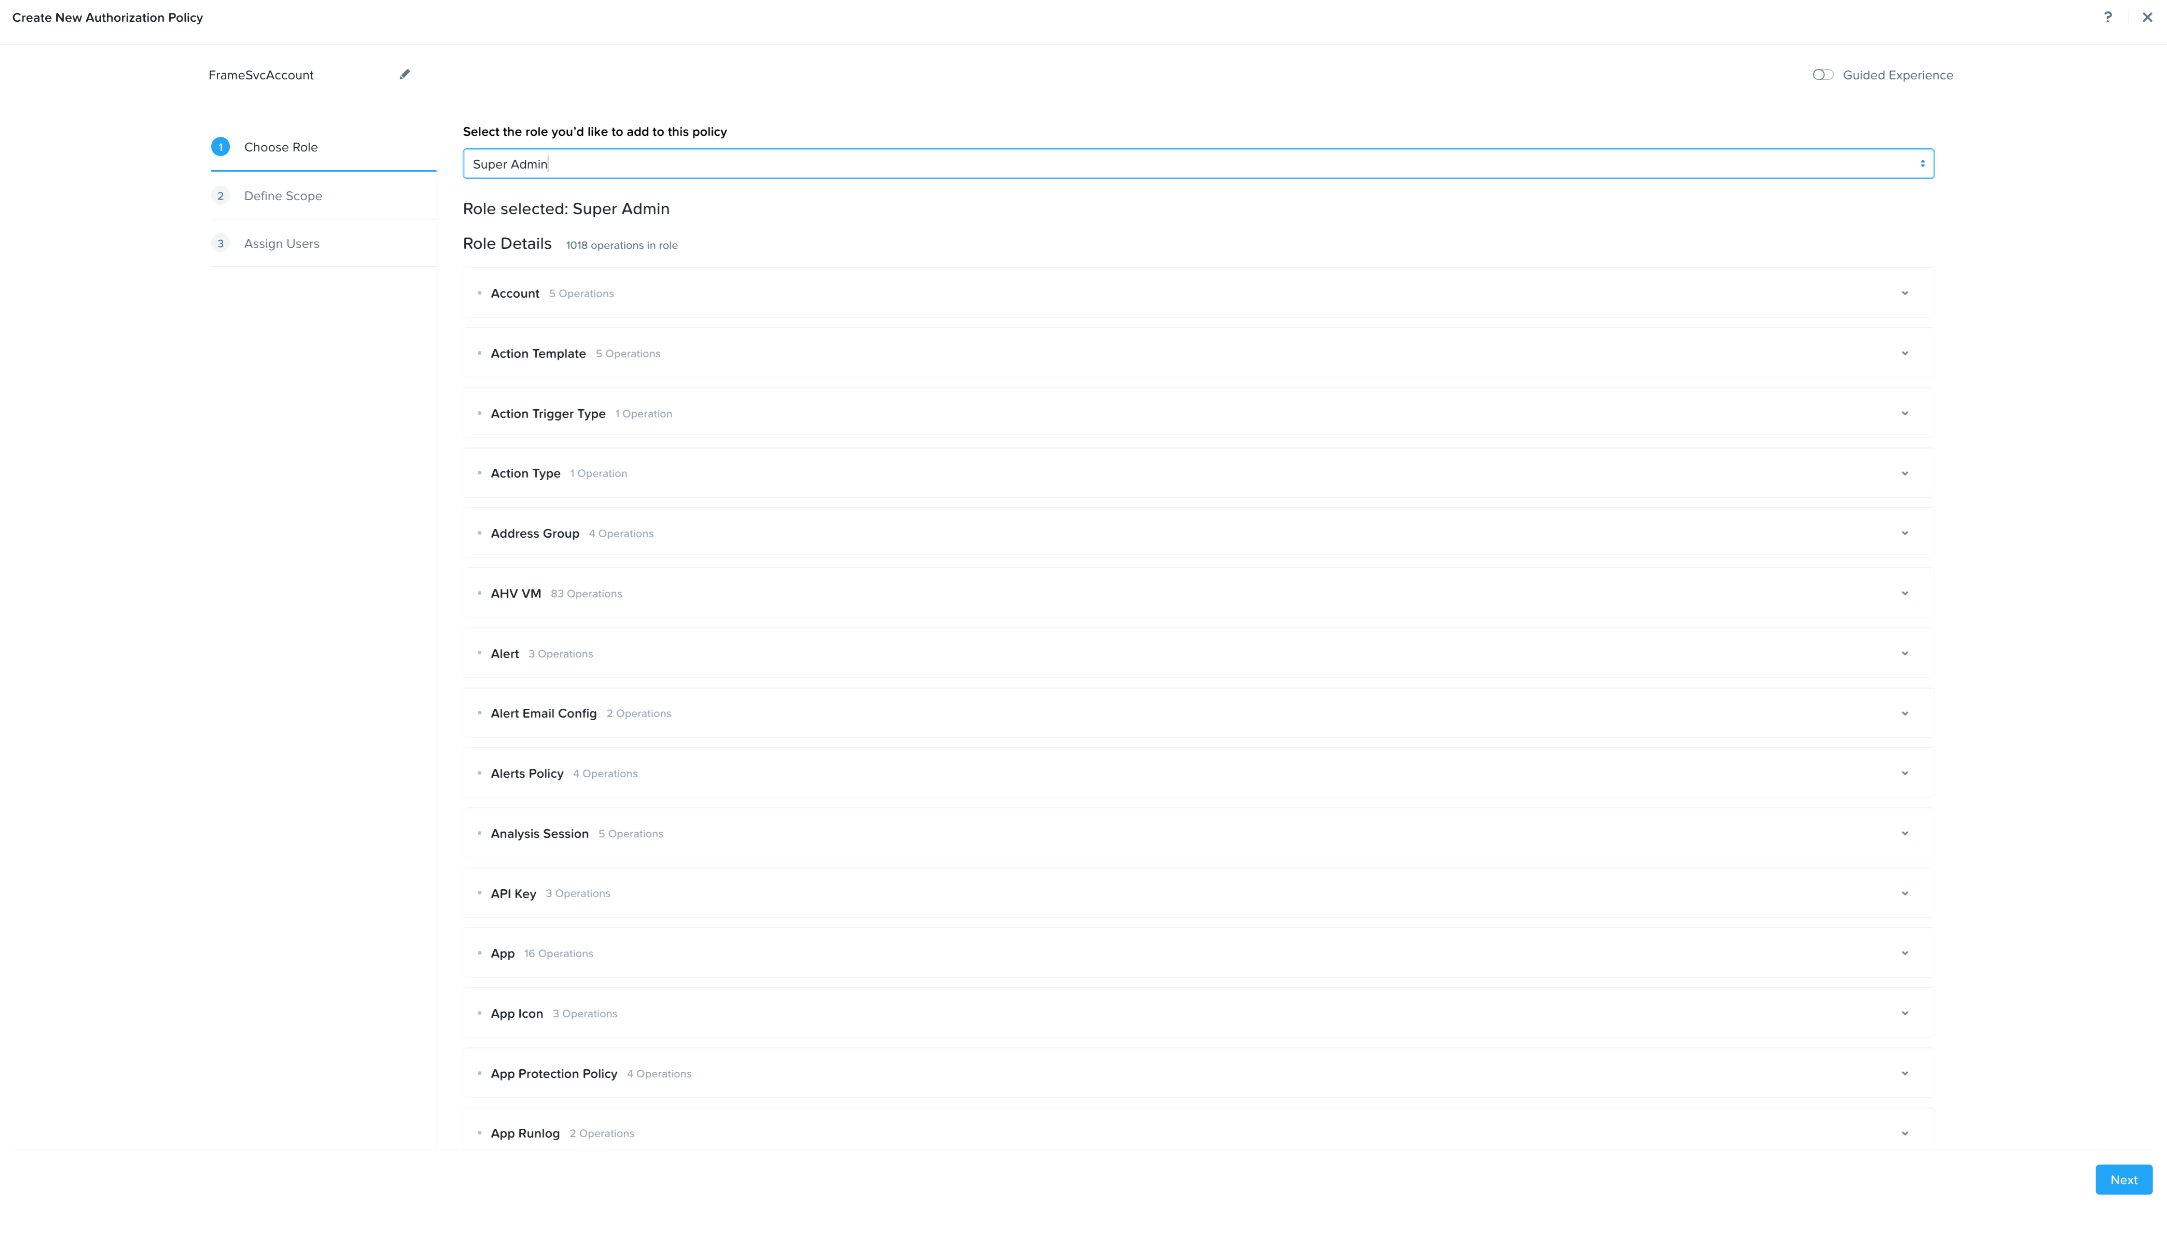Click the step 3 number icon

coord(220,244)
